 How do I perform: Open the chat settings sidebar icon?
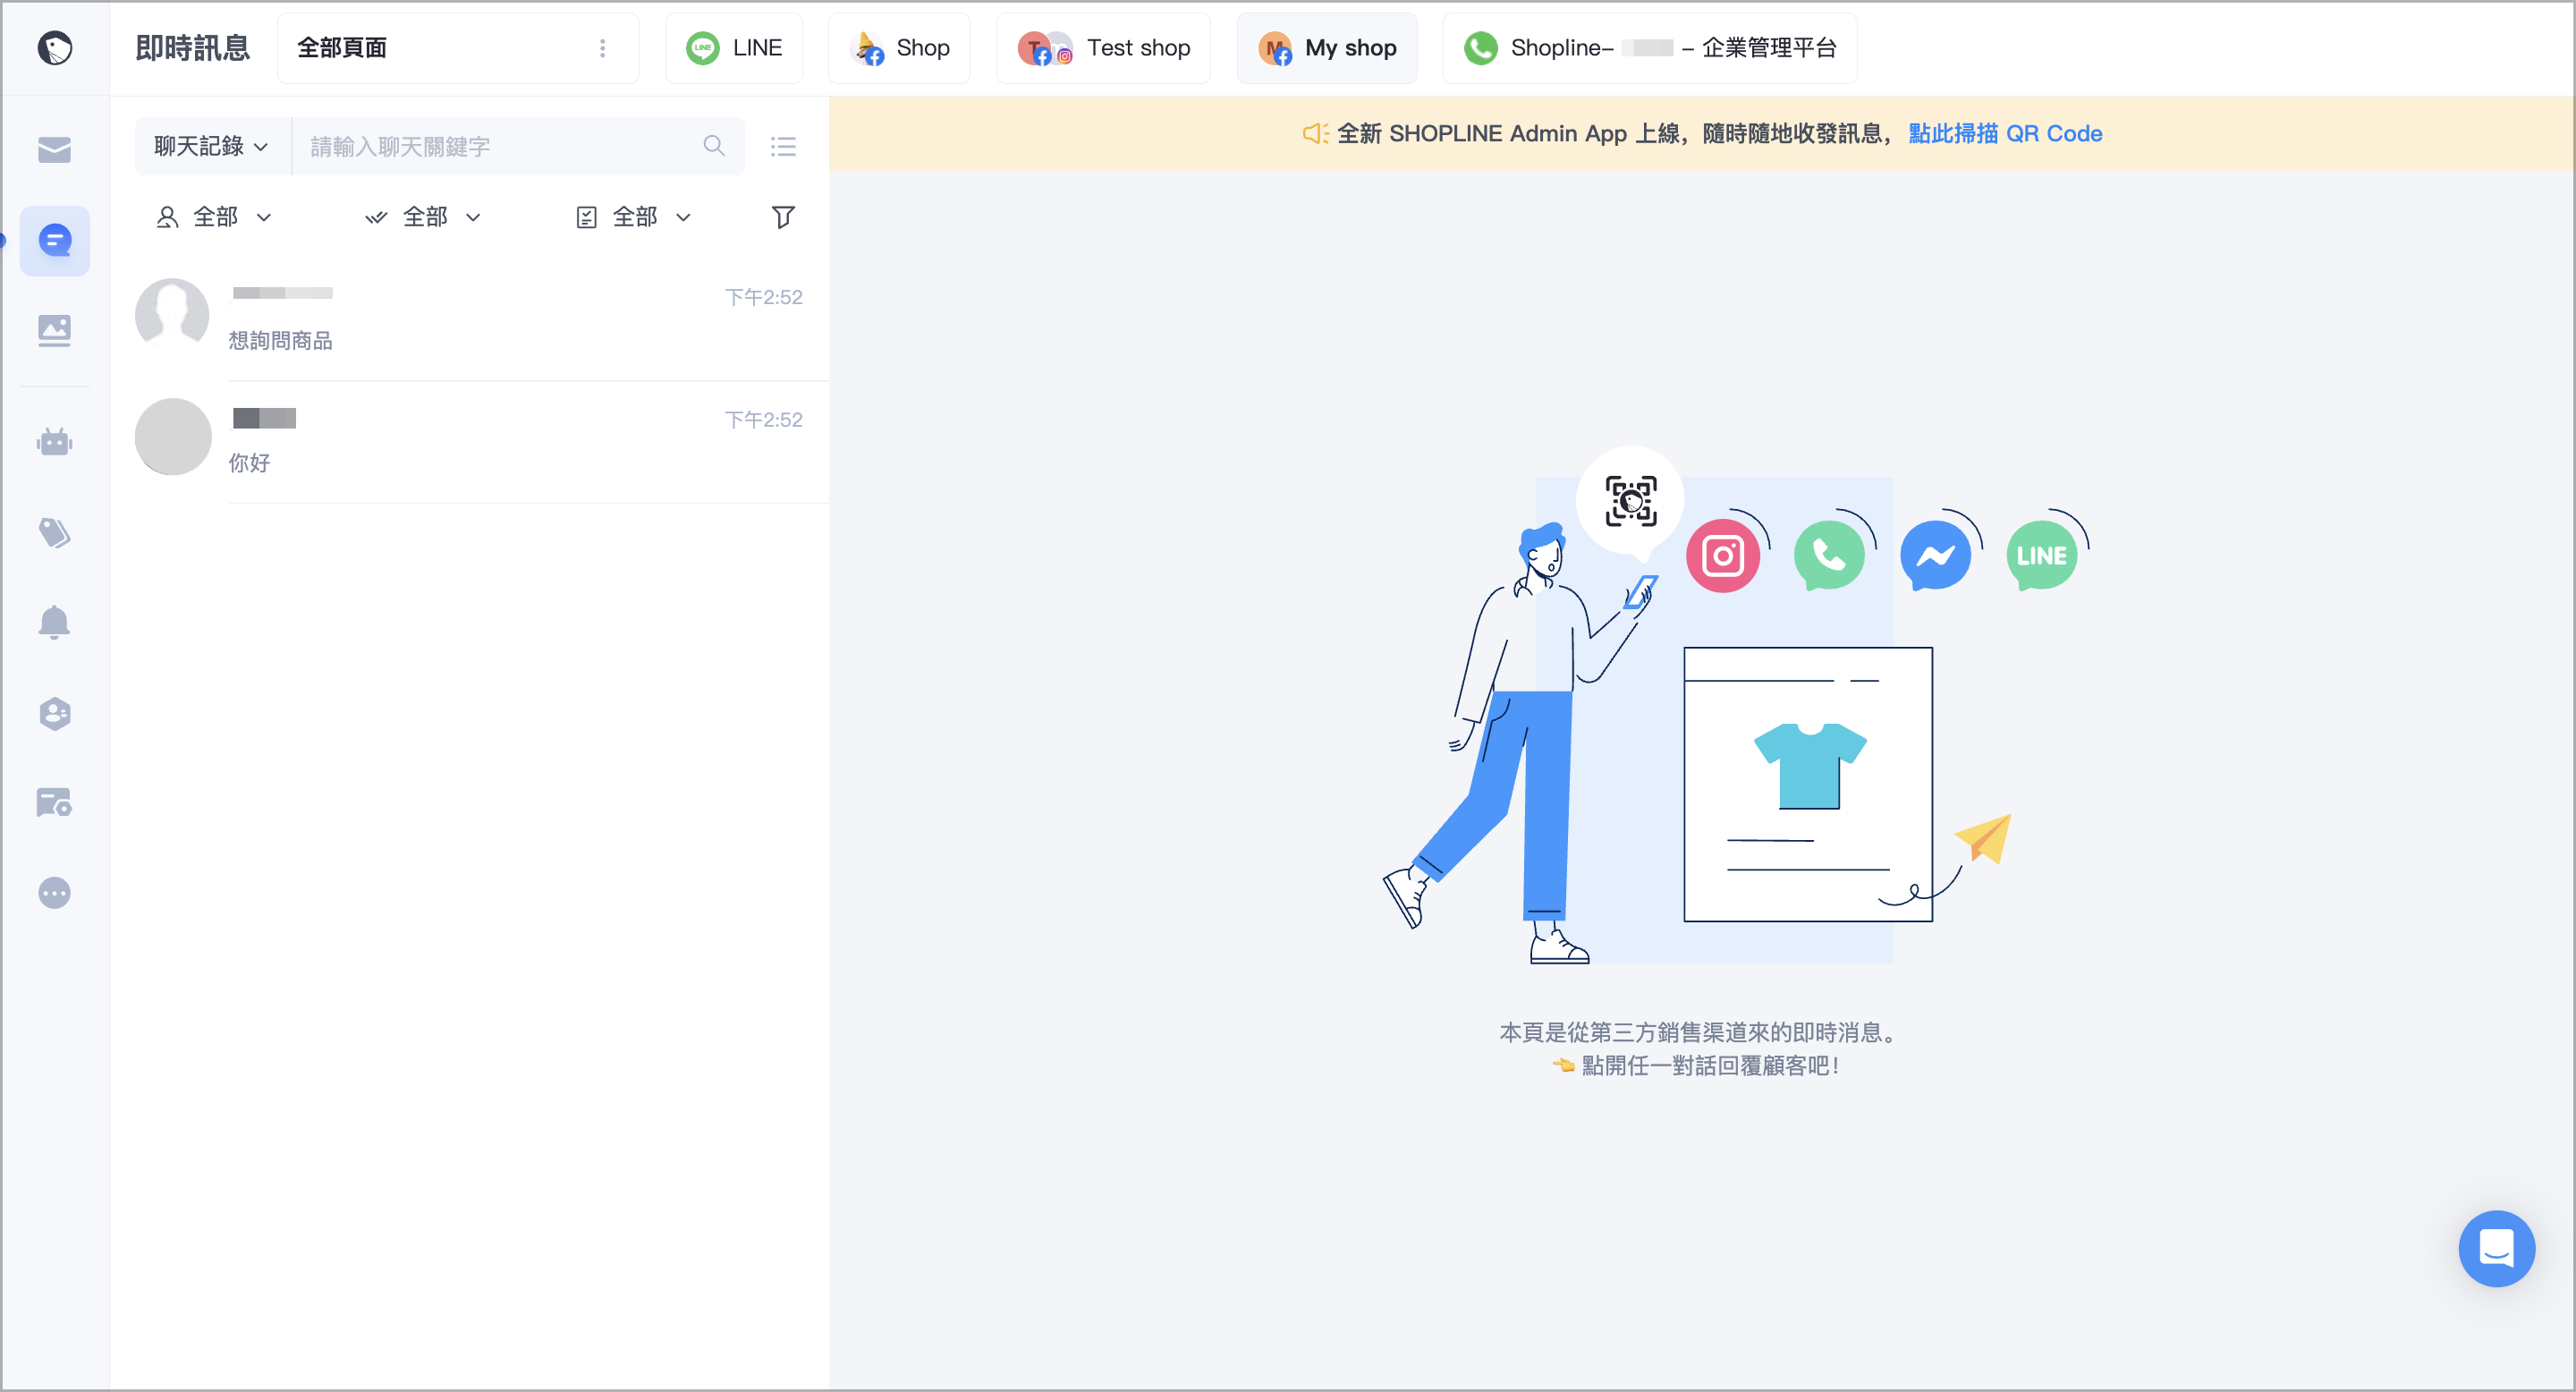55,802
